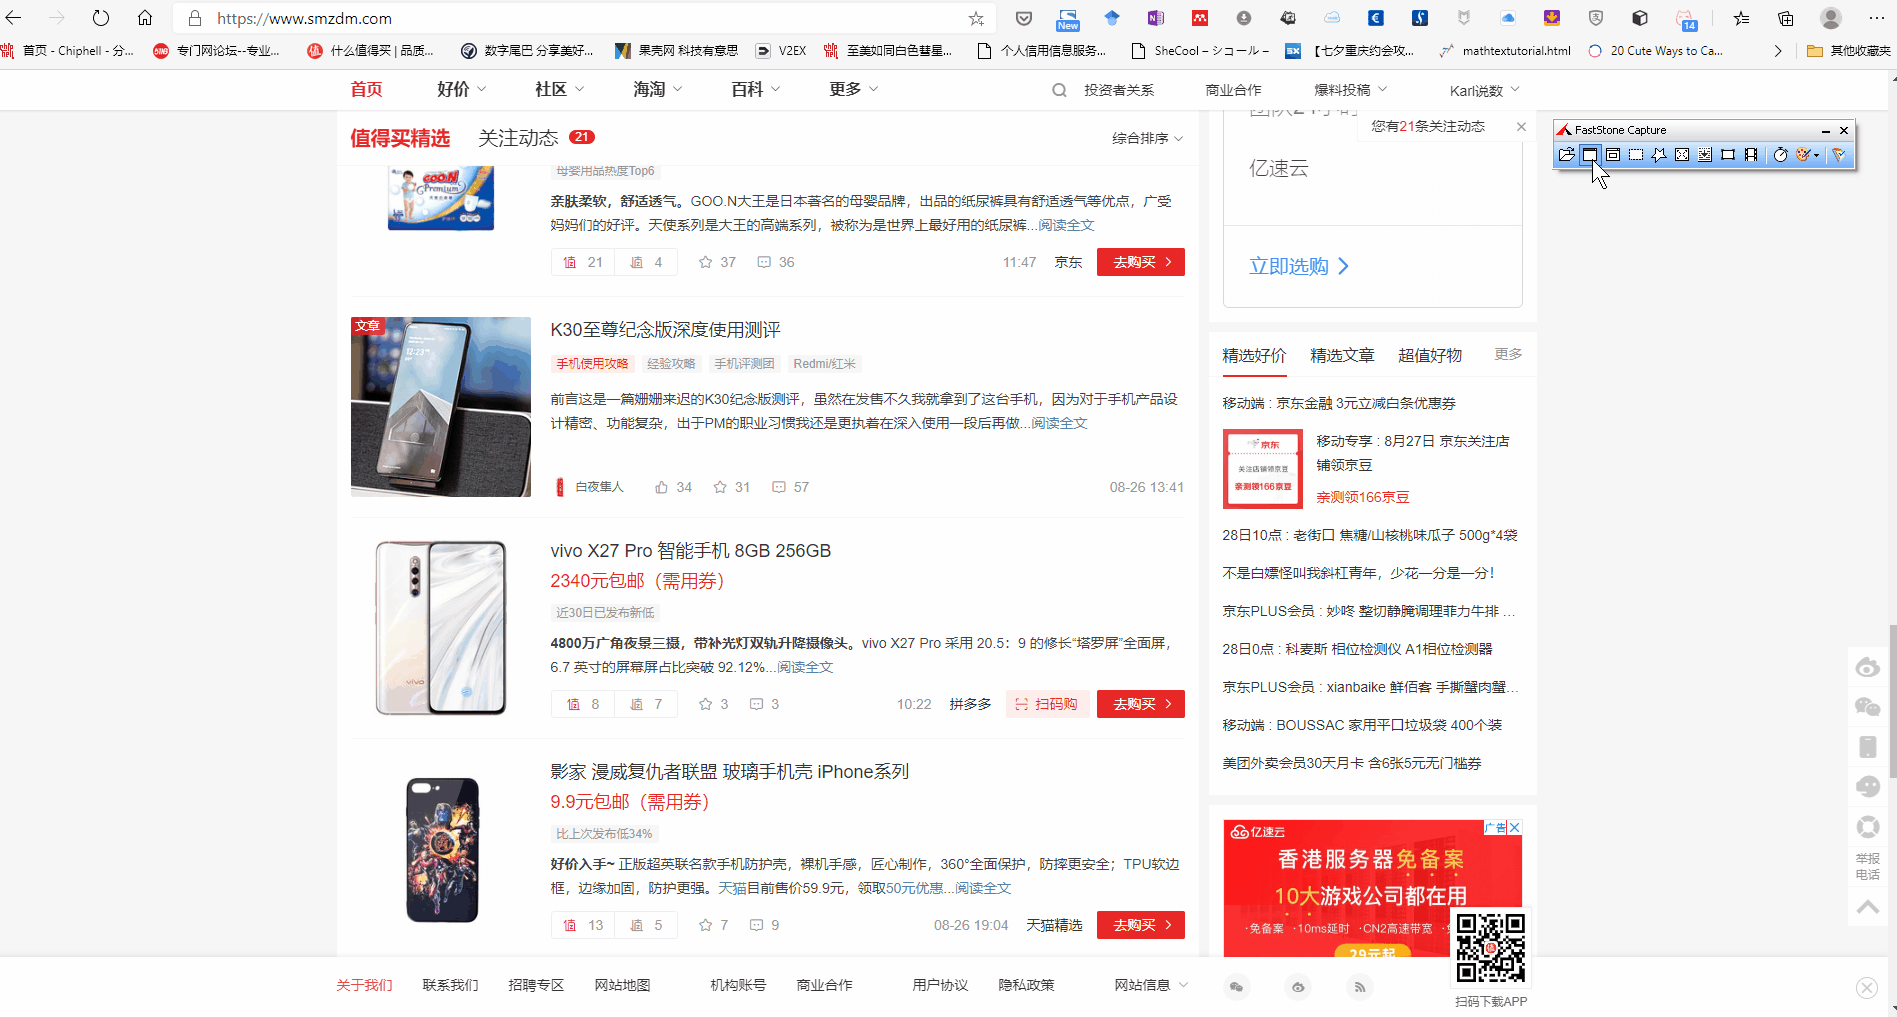Open 立即选购 link in ad panel

point(1298,266)
